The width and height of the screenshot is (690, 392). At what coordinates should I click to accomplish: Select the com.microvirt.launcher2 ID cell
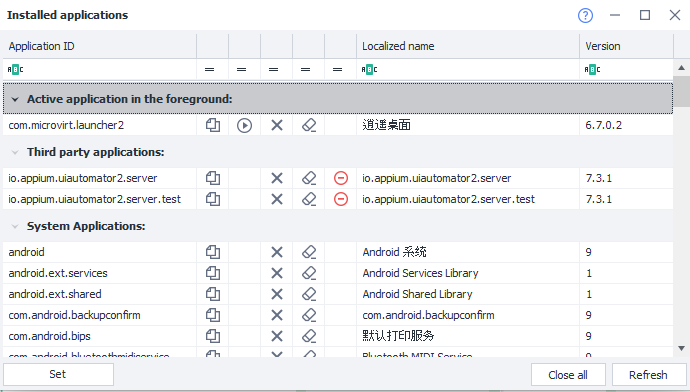click(99, 125)
